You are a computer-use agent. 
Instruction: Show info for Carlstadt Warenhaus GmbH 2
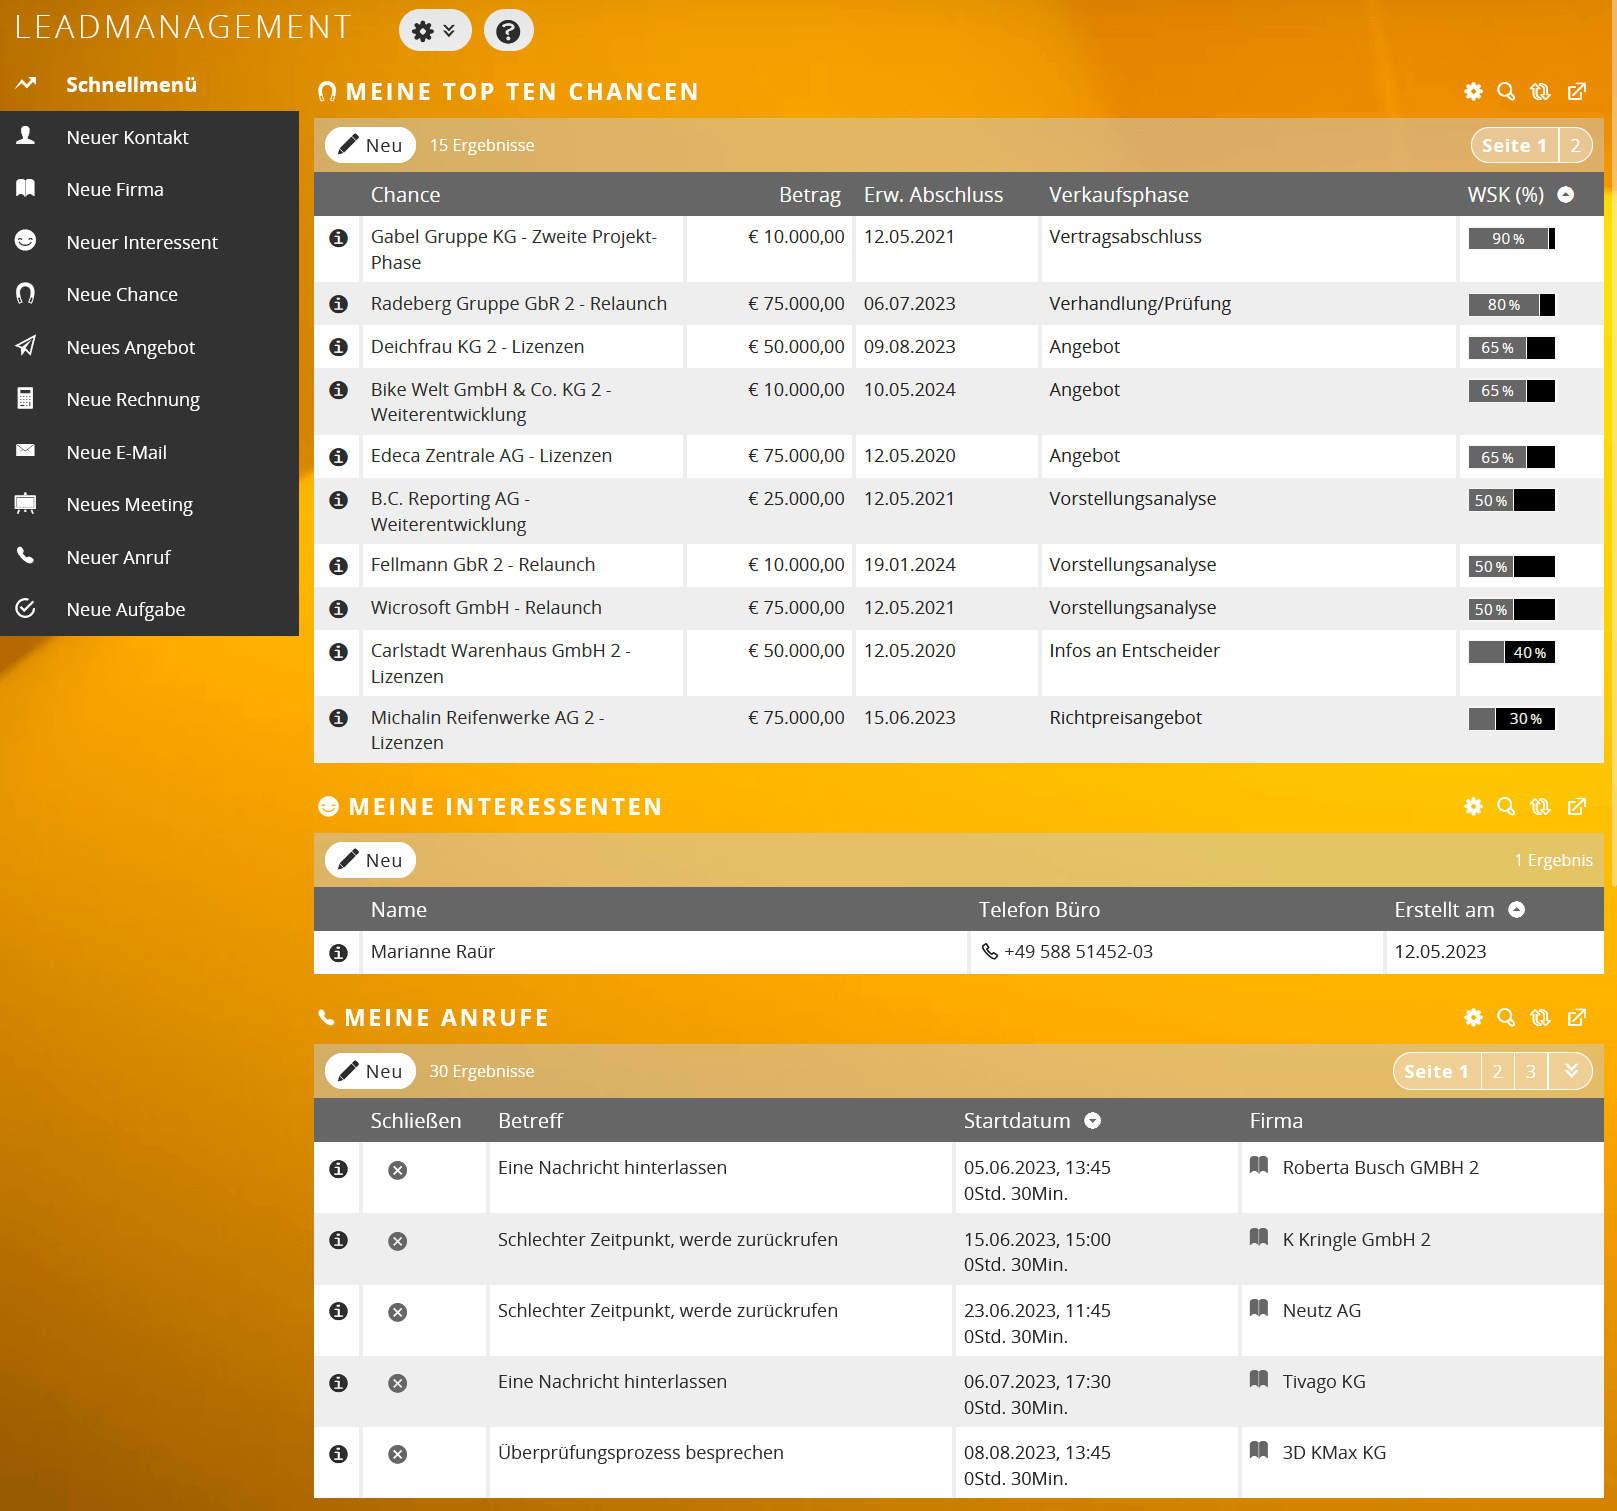click(339, 652)
